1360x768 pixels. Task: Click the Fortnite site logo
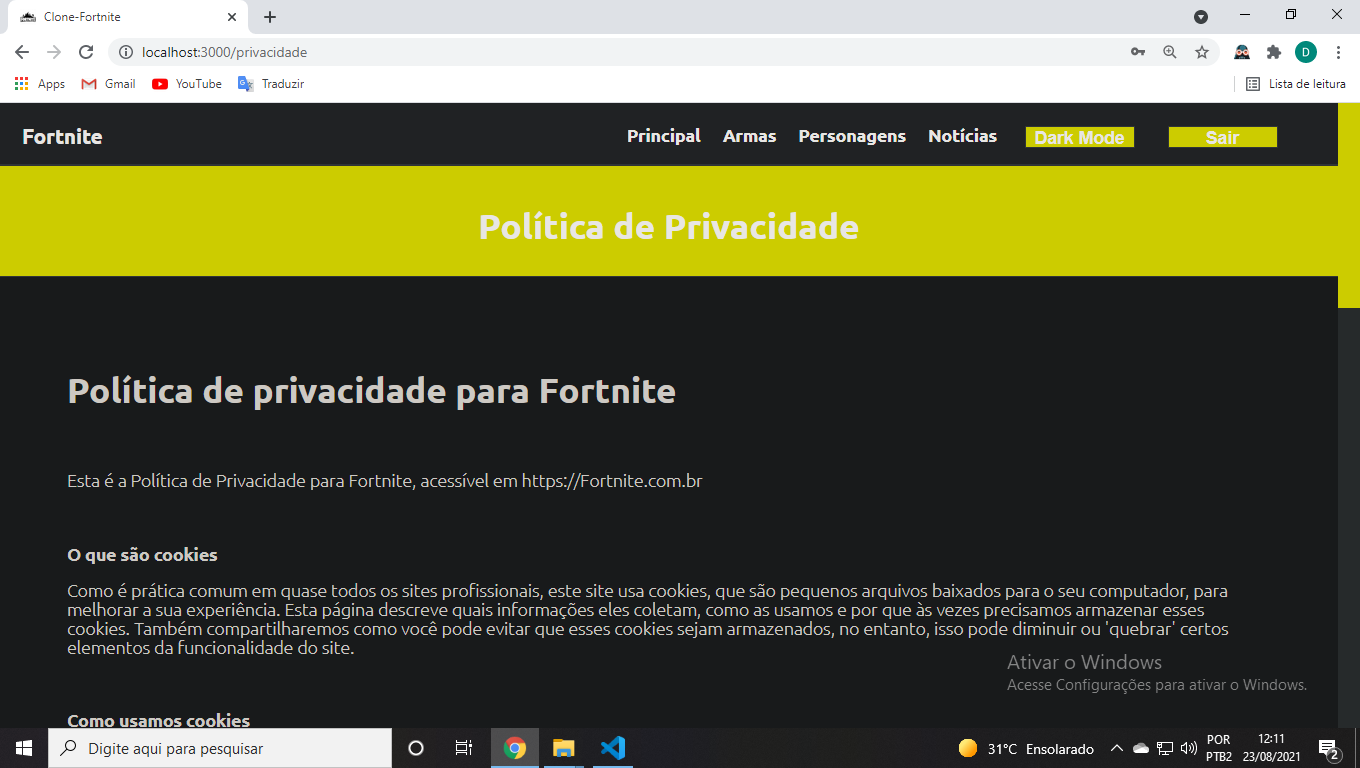pos(62,137)
